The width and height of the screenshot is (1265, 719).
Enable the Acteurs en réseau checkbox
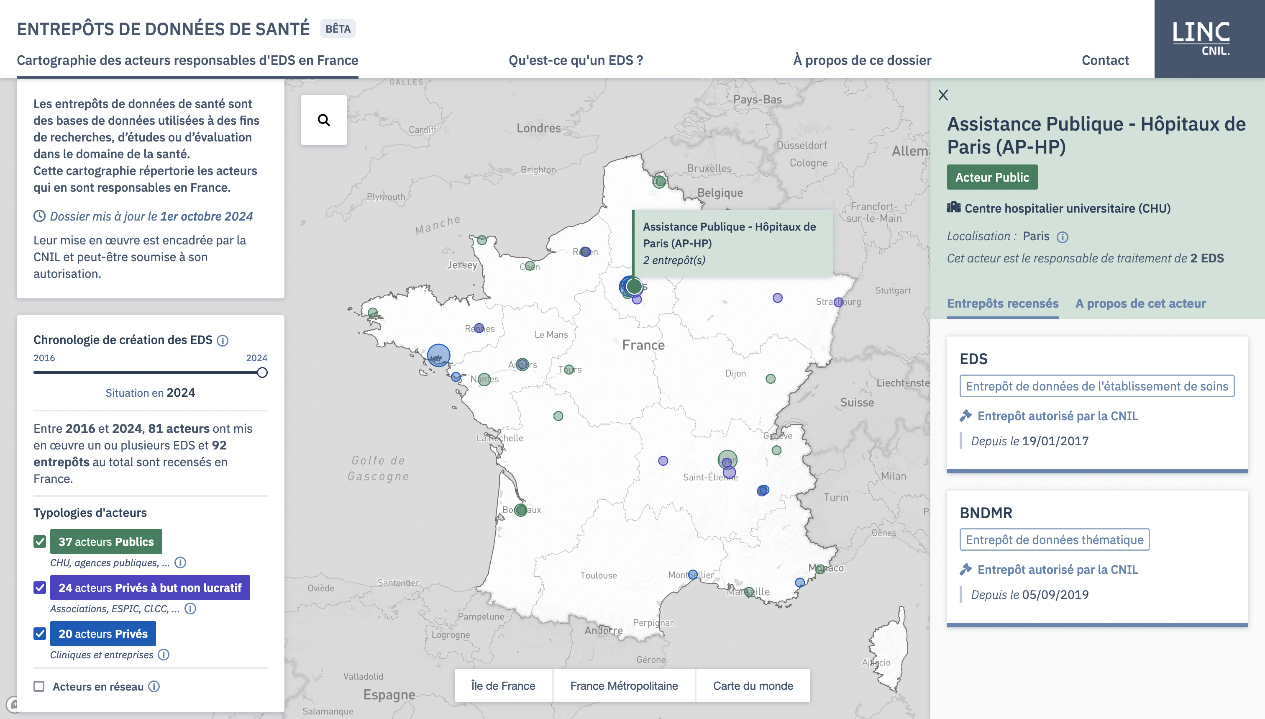(40, 687)
